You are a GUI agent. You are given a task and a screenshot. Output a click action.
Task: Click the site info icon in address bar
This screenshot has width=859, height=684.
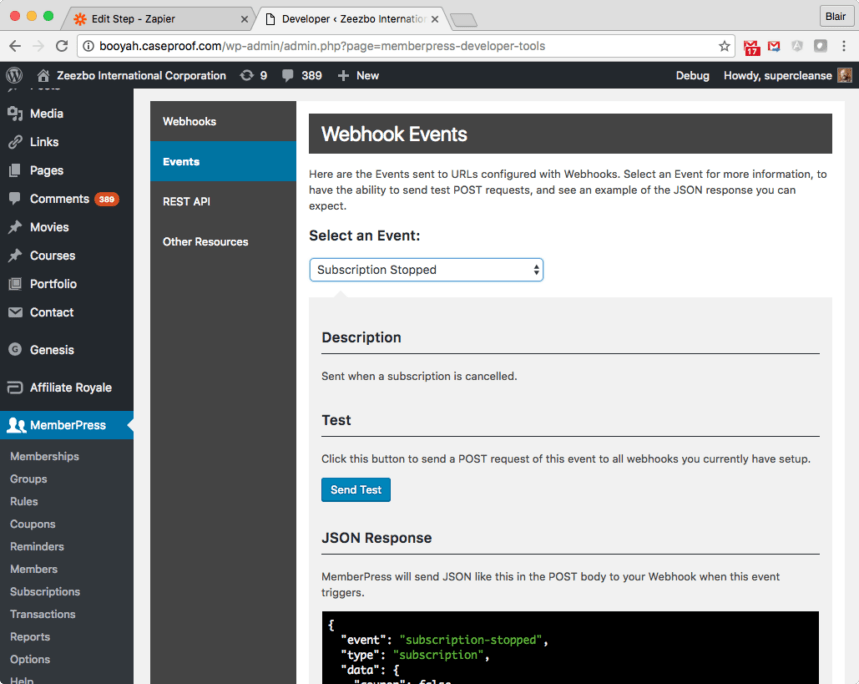88,46
